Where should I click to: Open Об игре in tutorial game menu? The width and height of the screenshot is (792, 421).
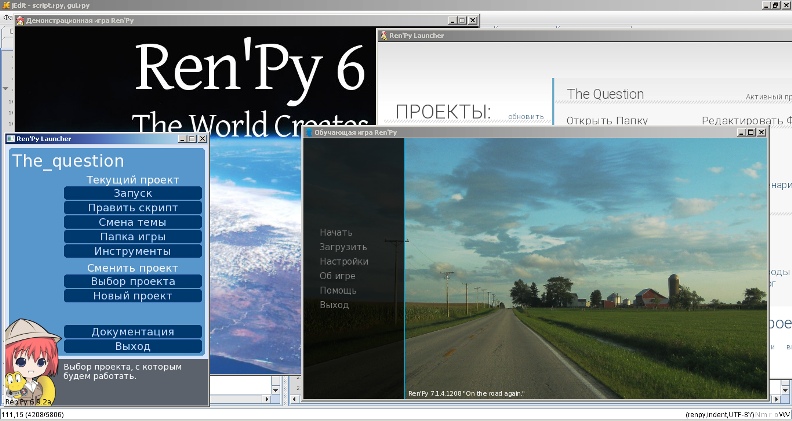click(x=337, y=276)
